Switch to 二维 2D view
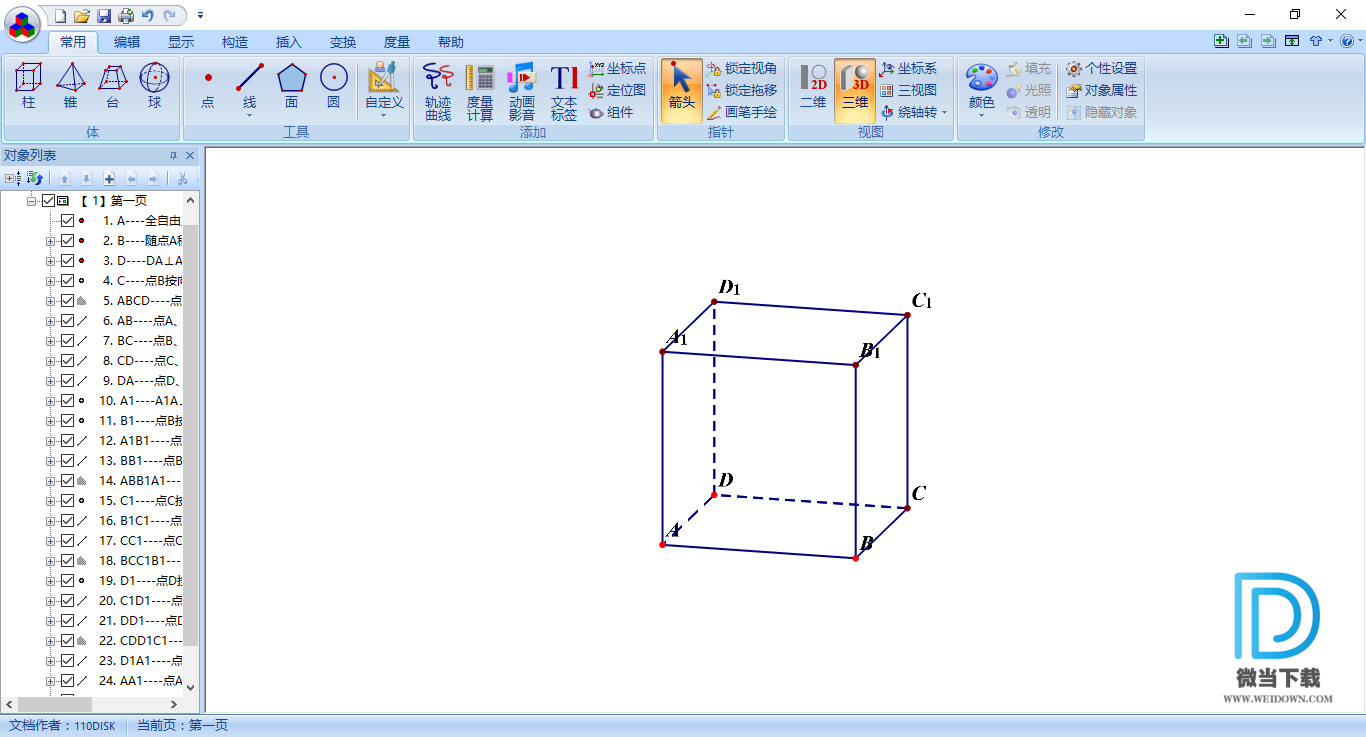This screenshot has width=1366, height=737. 813,85
